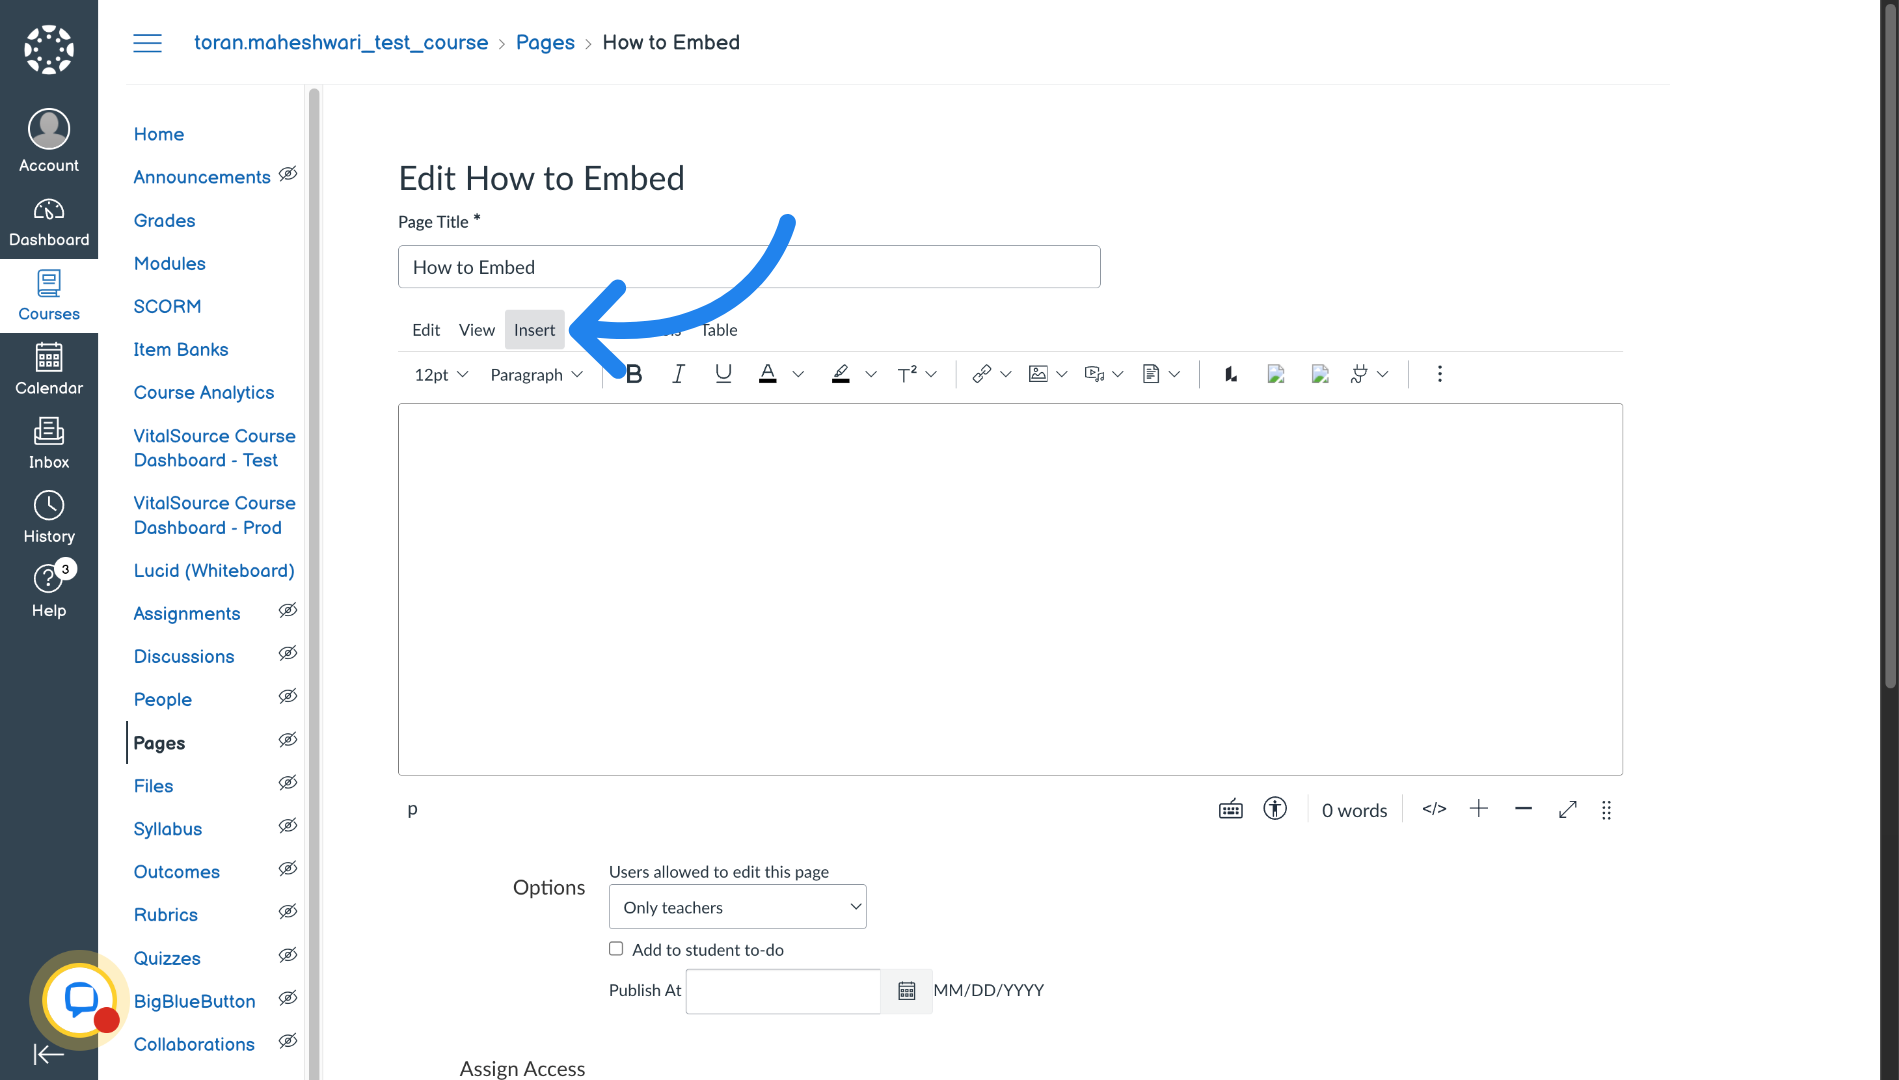Click the minus icon in status bar
The height and width of the screenshot is (1080, 1899).
click(x=1523, y=809)
